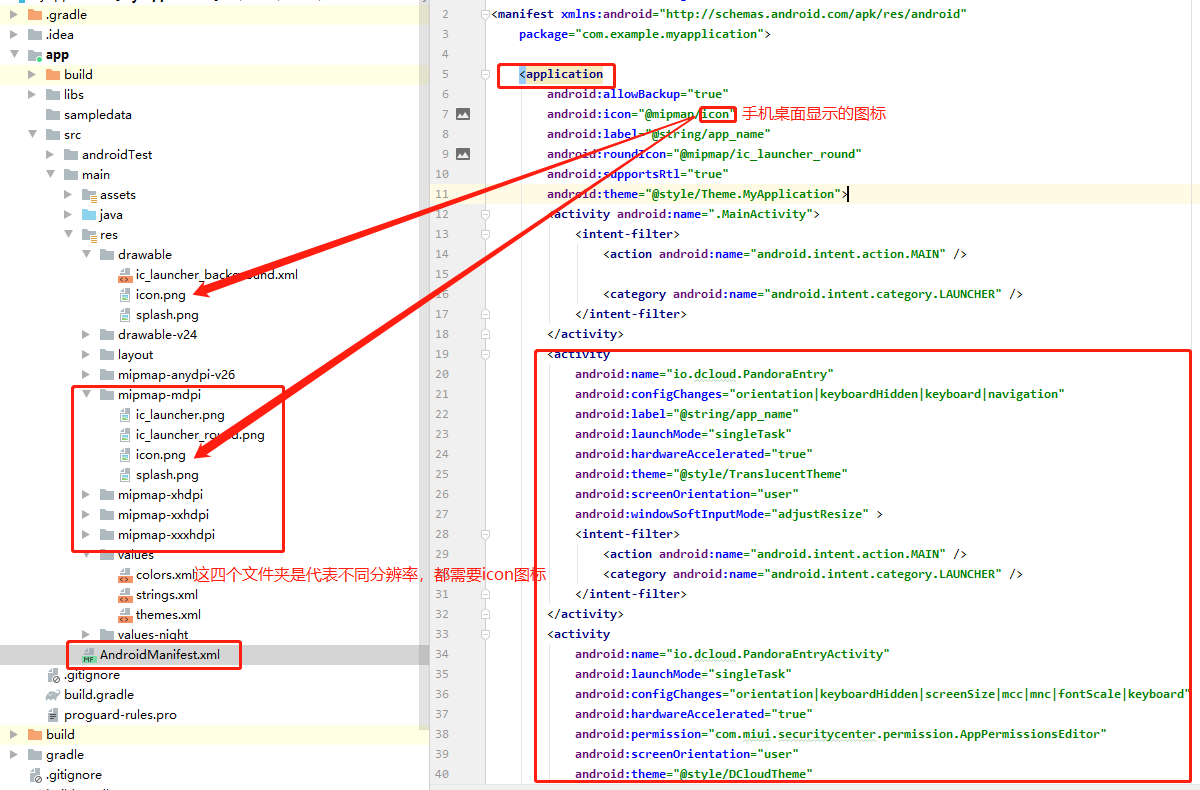Click the image preview gutter icon for android:roundIcon line

(462, 154)
